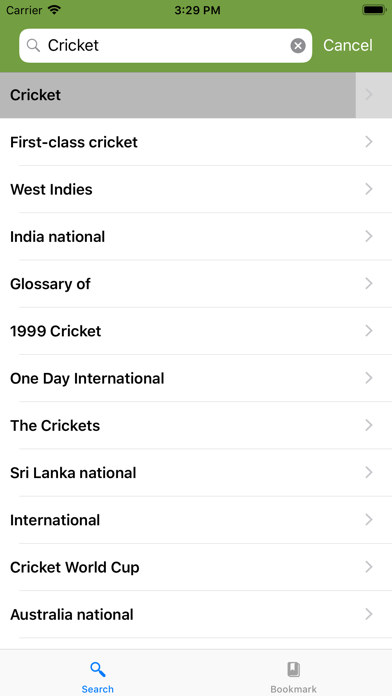Open India national result
The width and height of the screenshot is (392, 696).
pos(196,237)
